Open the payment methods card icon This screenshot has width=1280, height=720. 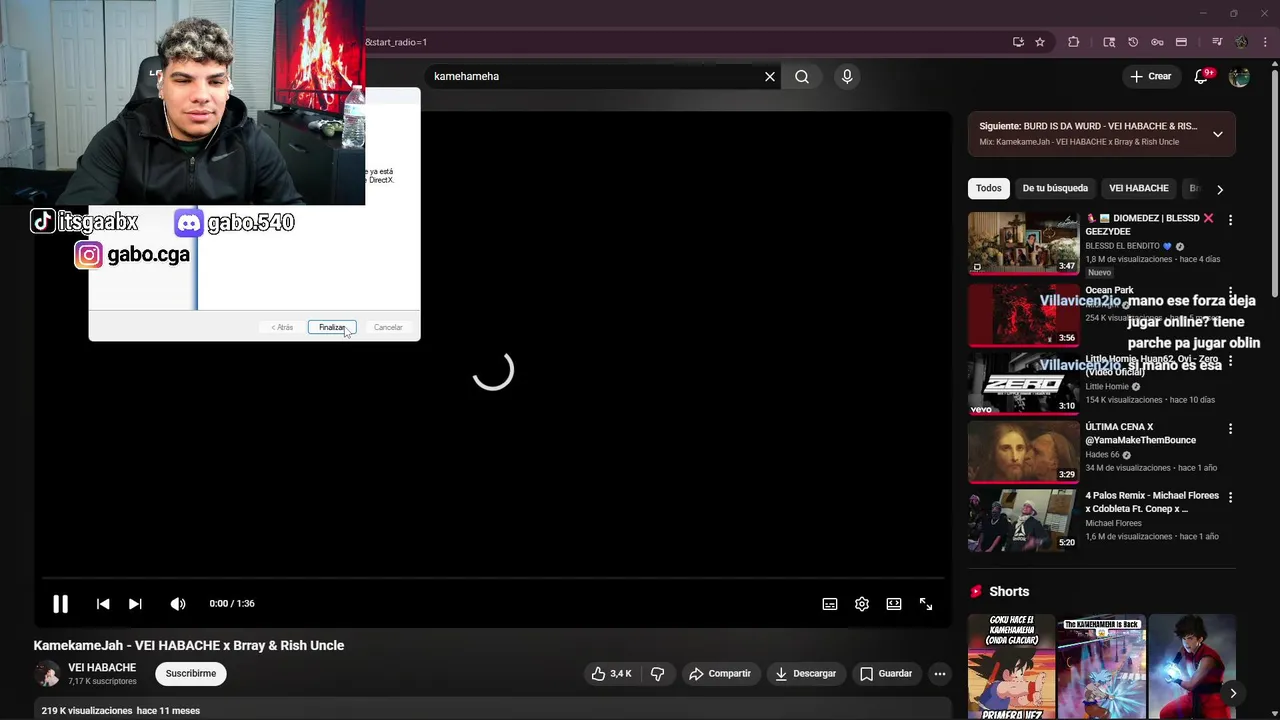click(x=1181, y=42)
